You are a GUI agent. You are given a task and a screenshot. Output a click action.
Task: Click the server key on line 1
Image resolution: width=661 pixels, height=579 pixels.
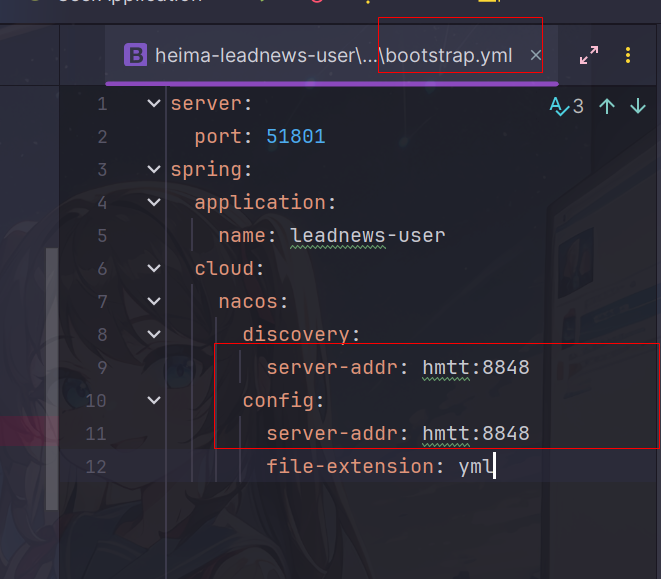[x=206, y=104]
